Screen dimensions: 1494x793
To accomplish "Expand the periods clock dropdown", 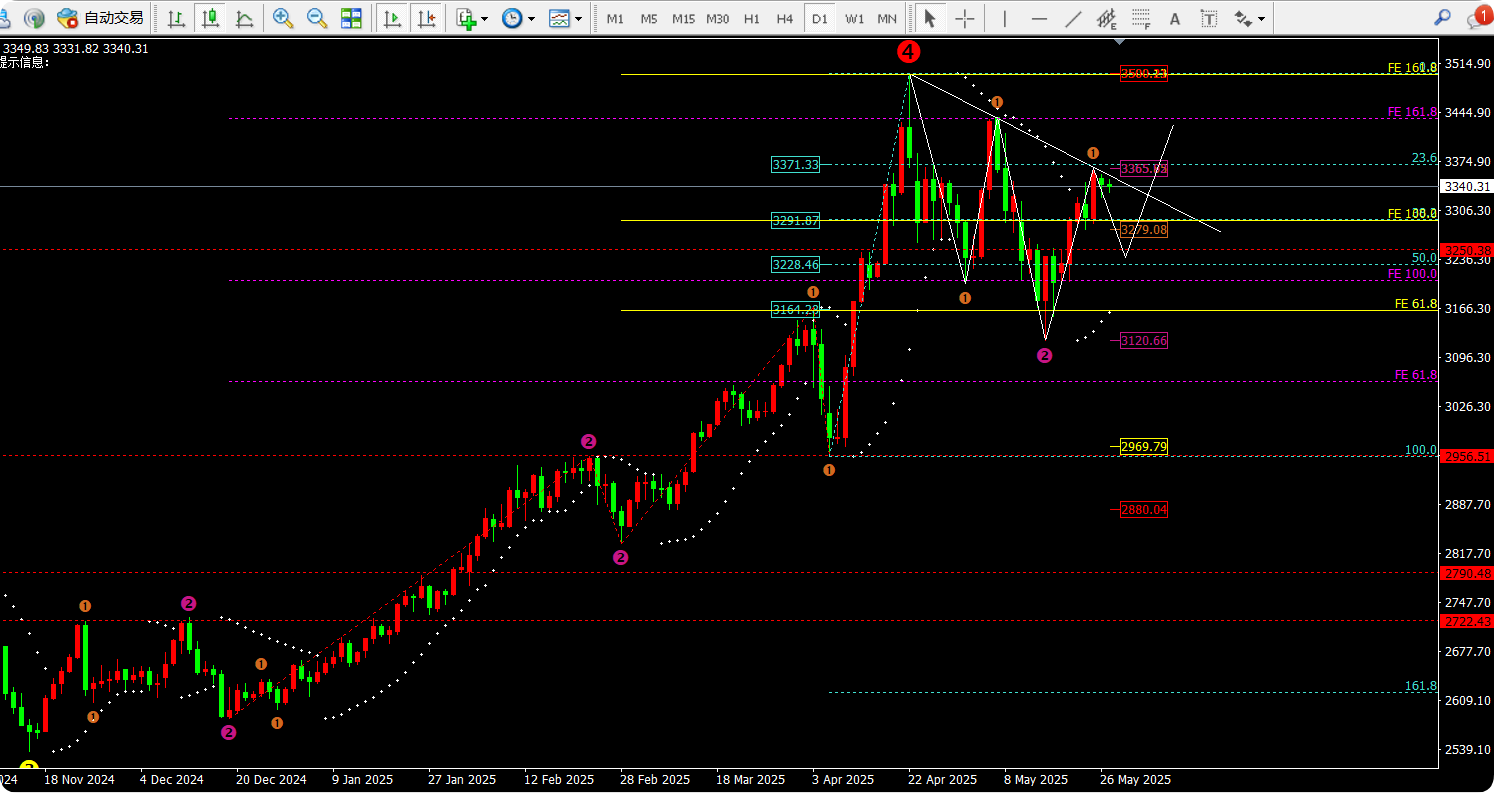I will coord(518,18).
